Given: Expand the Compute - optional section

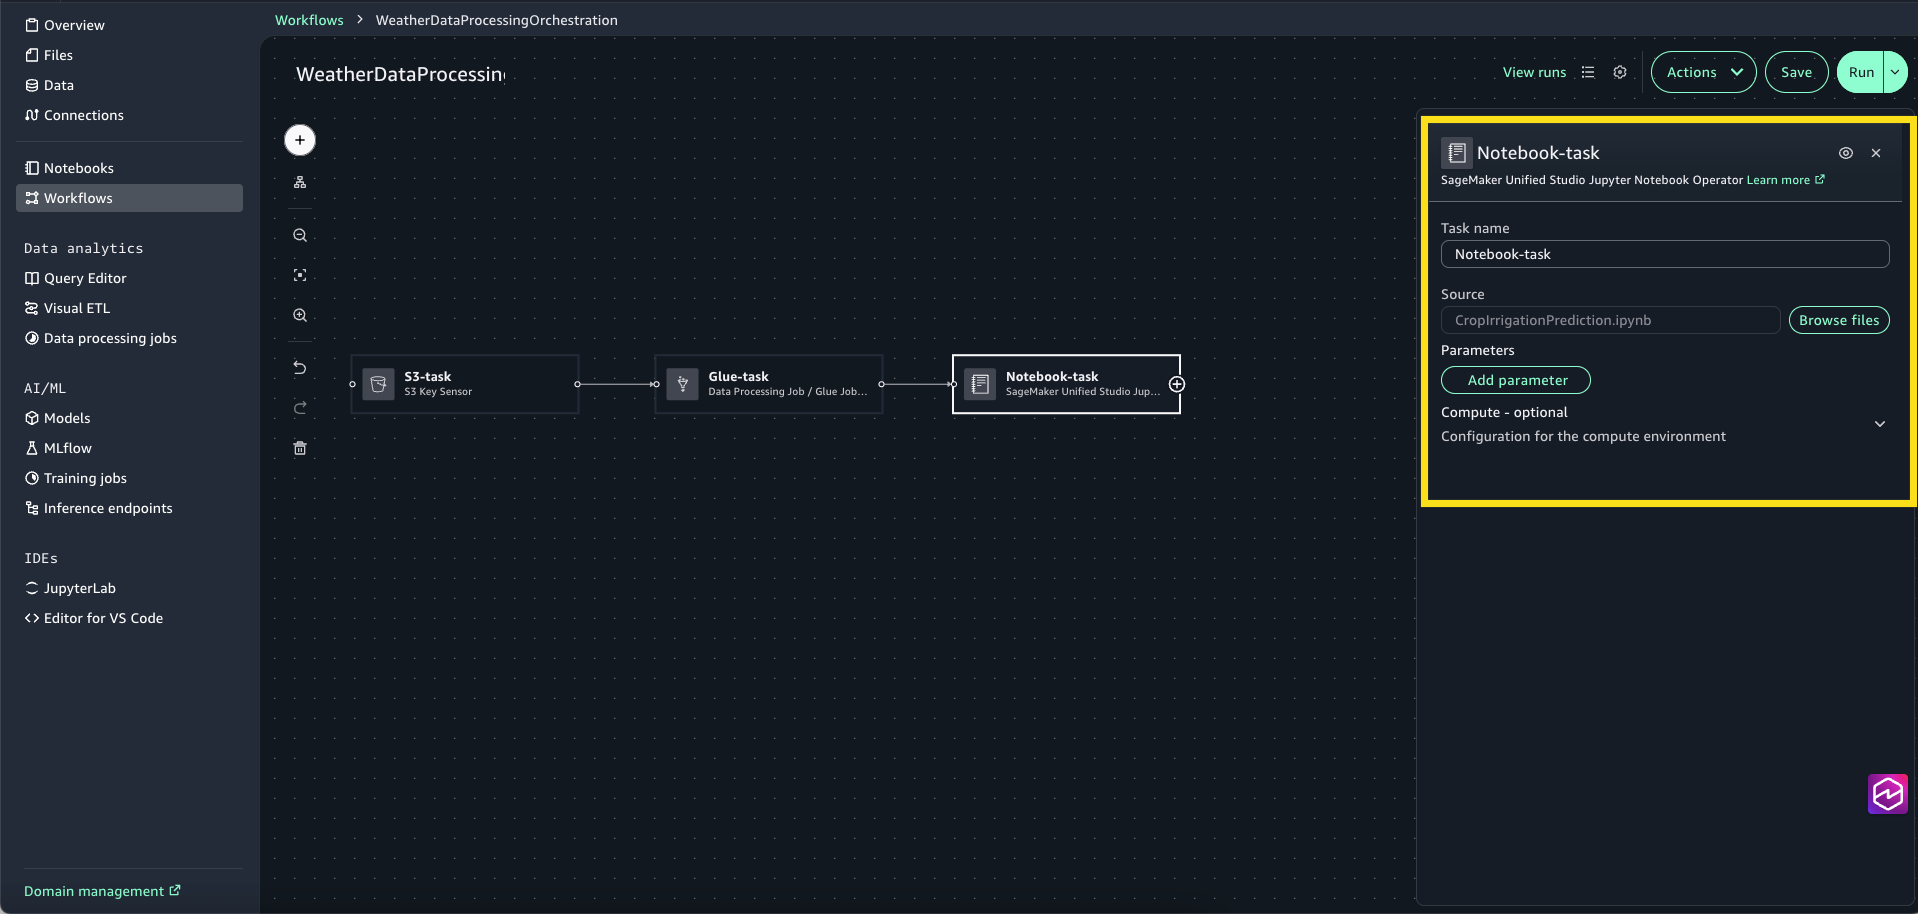Looking at the screenshot, I should pos(1879,424).
